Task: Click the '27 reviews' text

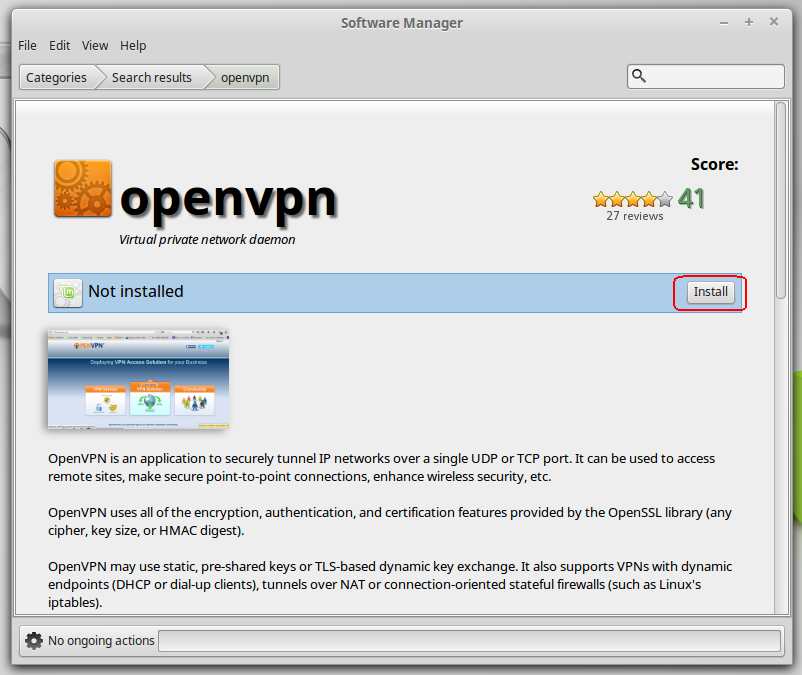Action: tap(635, 216)
